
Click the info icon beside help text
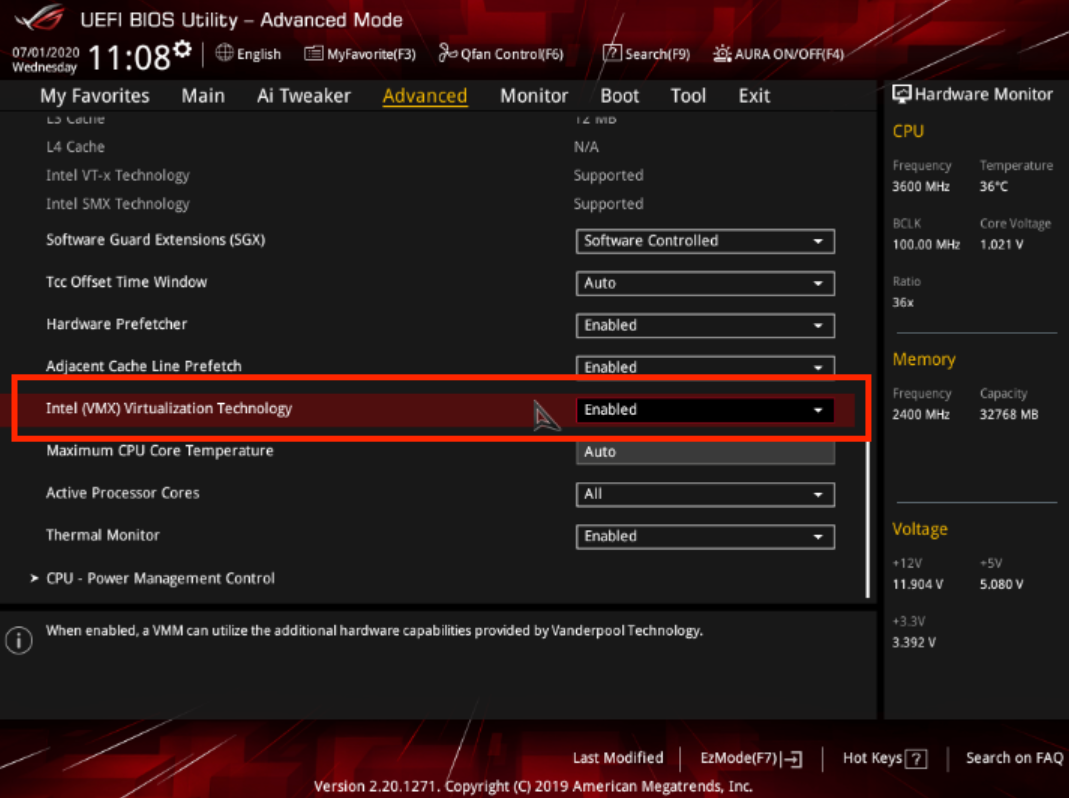coord(18,640)
